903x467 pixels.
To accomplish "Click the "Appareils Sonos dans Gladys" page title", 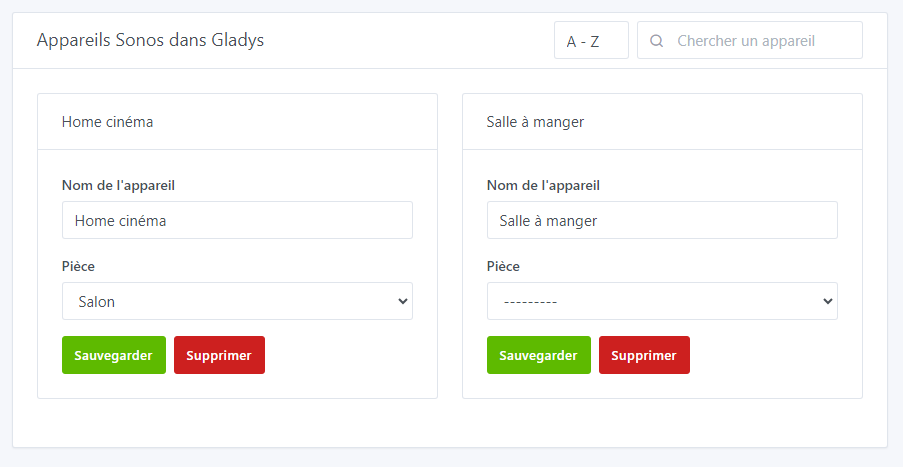I will [150, 41].
